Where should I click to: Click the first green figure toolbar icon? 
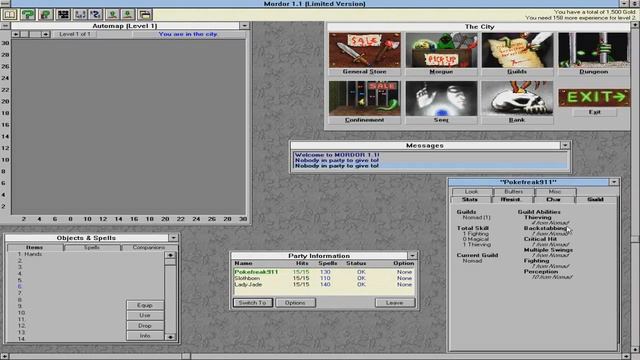pyautogui.click(x=113, y=15)
